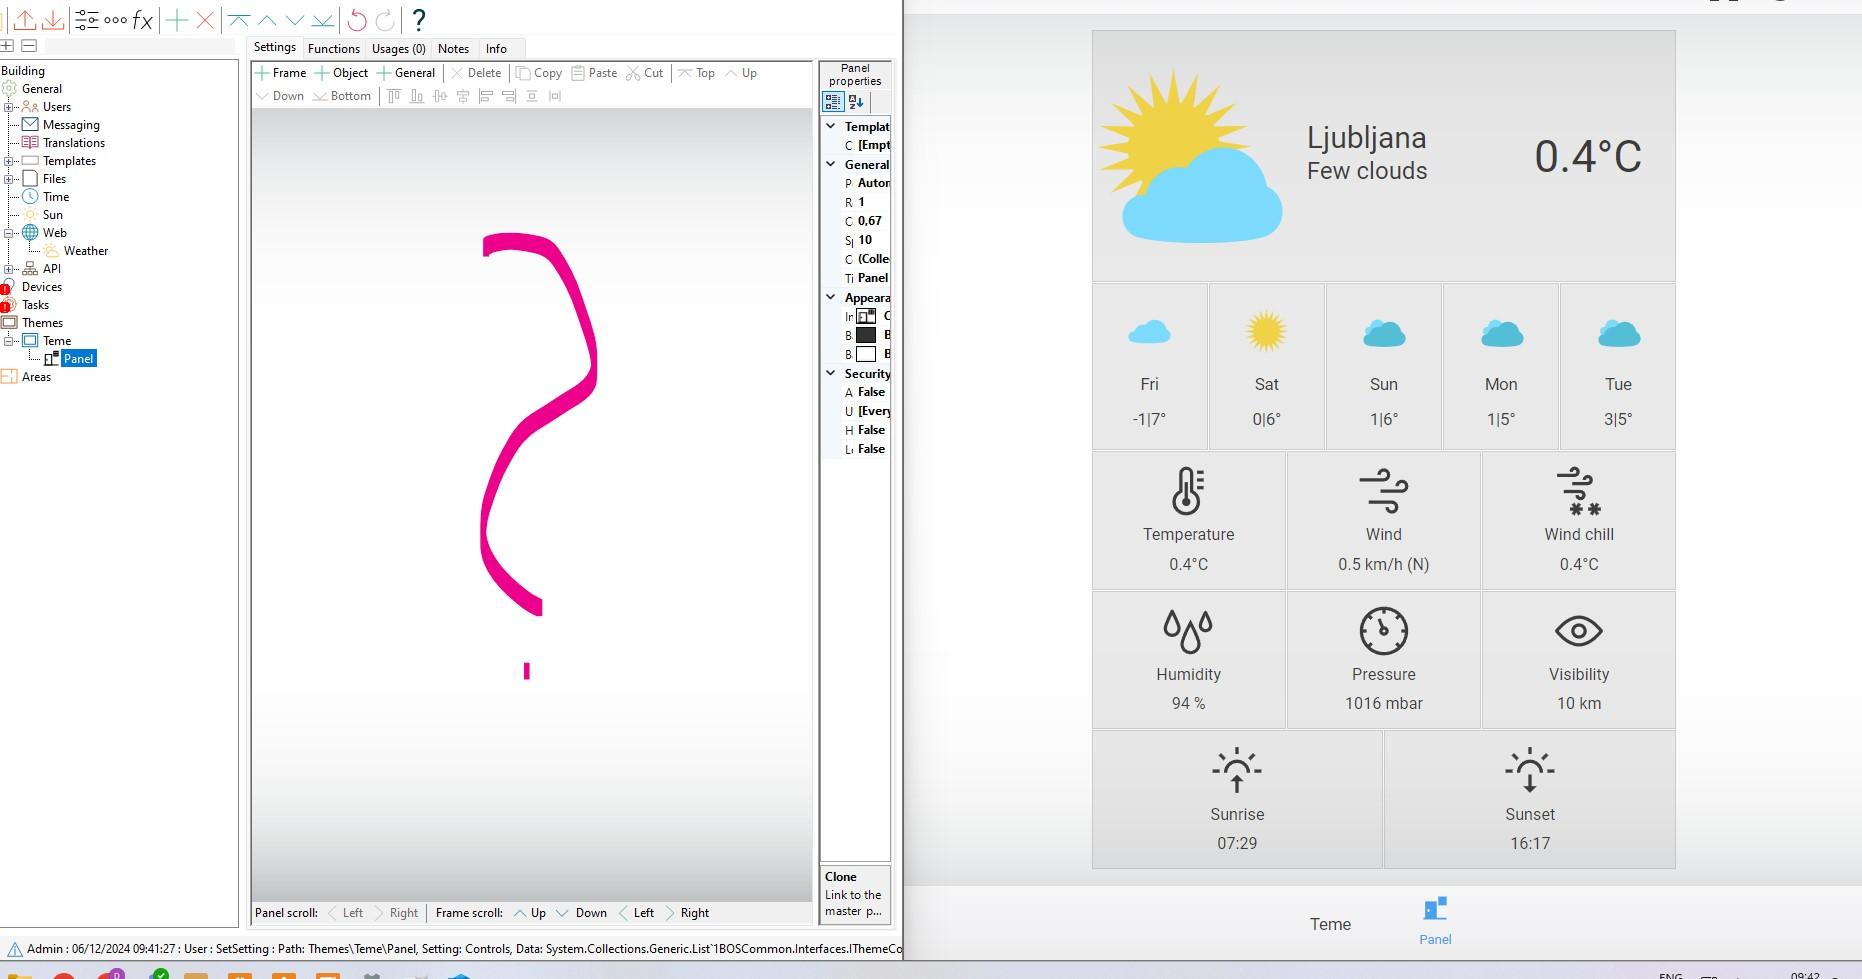Switch to the Notes tab
This screenshot has height=979, width=1862.
pos(453,48)
